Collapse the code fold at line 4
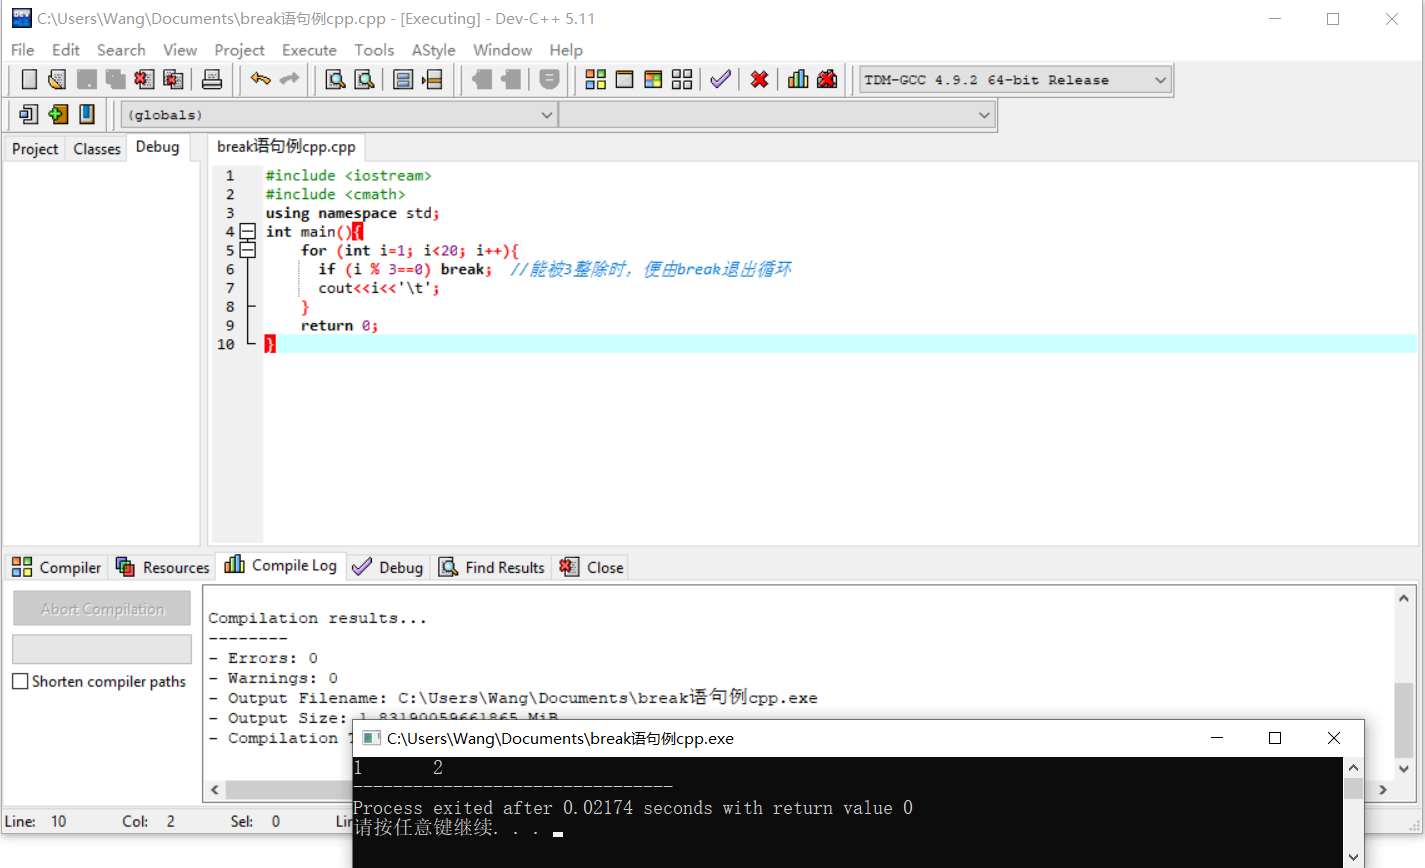This screenshot has width=1425, height=868. 248,231
